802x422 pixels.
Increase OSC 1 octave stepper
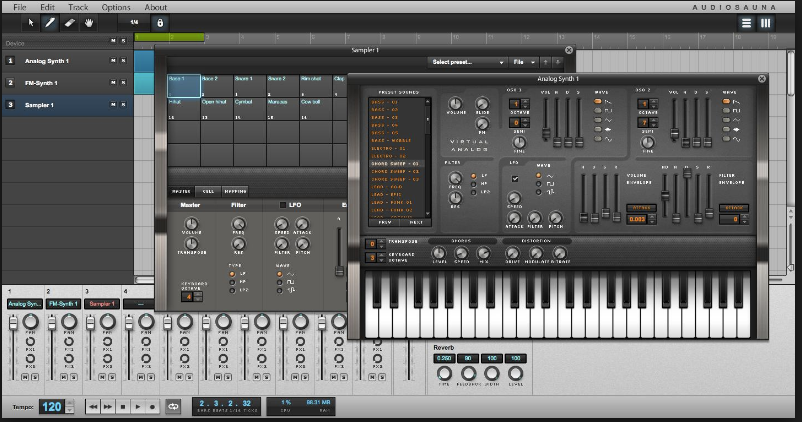525,102
